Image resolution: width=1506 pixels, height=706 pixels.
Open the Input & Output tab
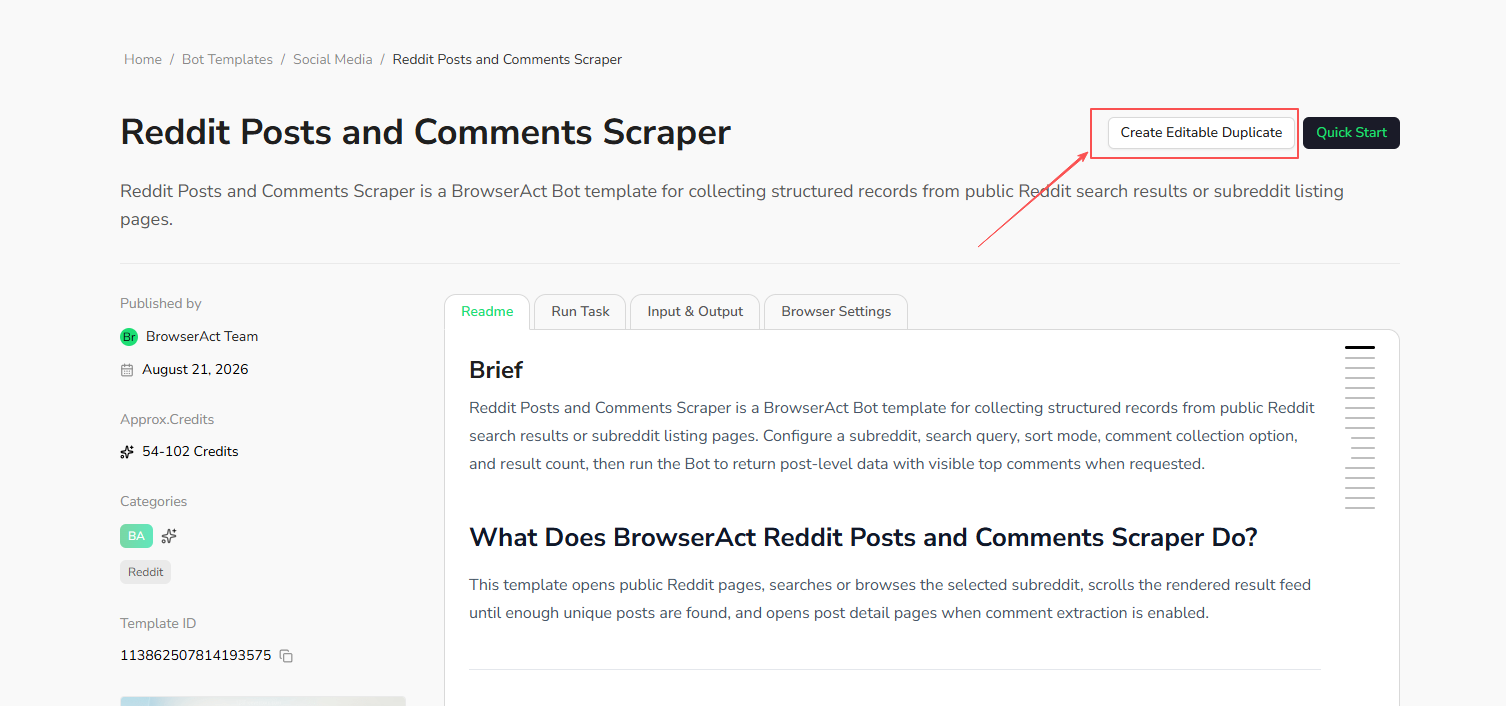695,312
